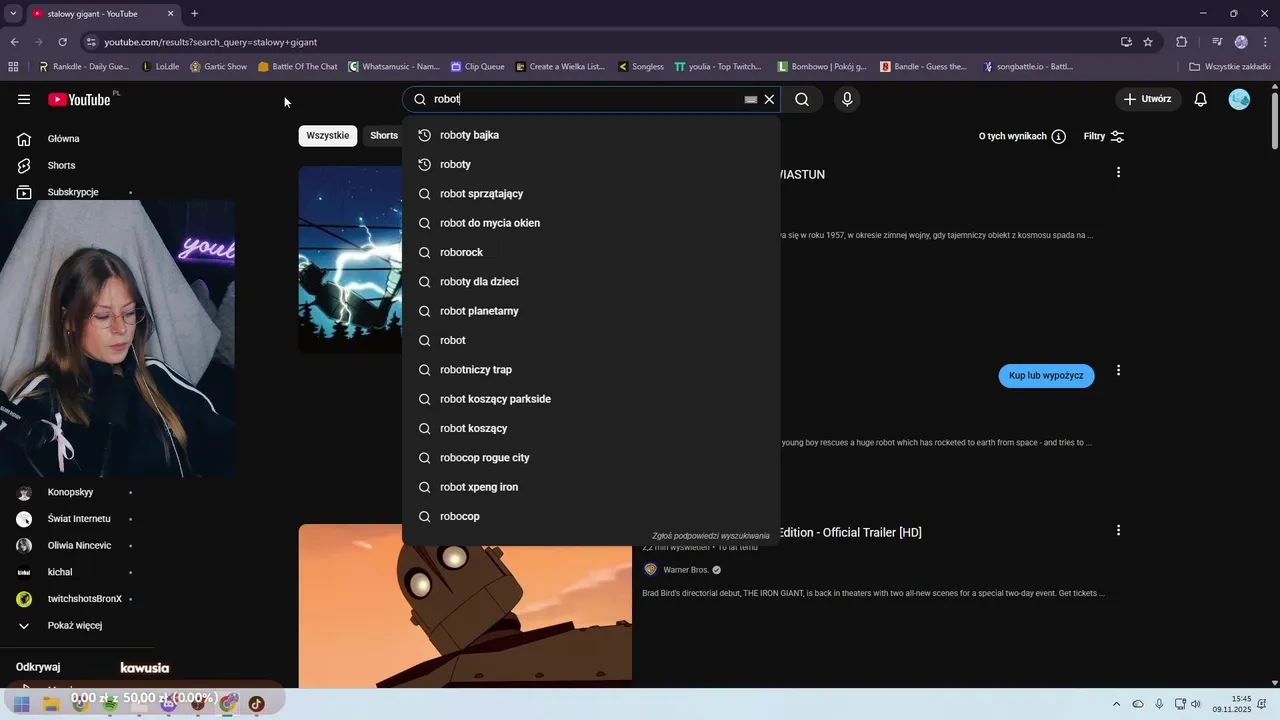Open the on-screen keyboard icon in search box

click(x=751, y=100)
